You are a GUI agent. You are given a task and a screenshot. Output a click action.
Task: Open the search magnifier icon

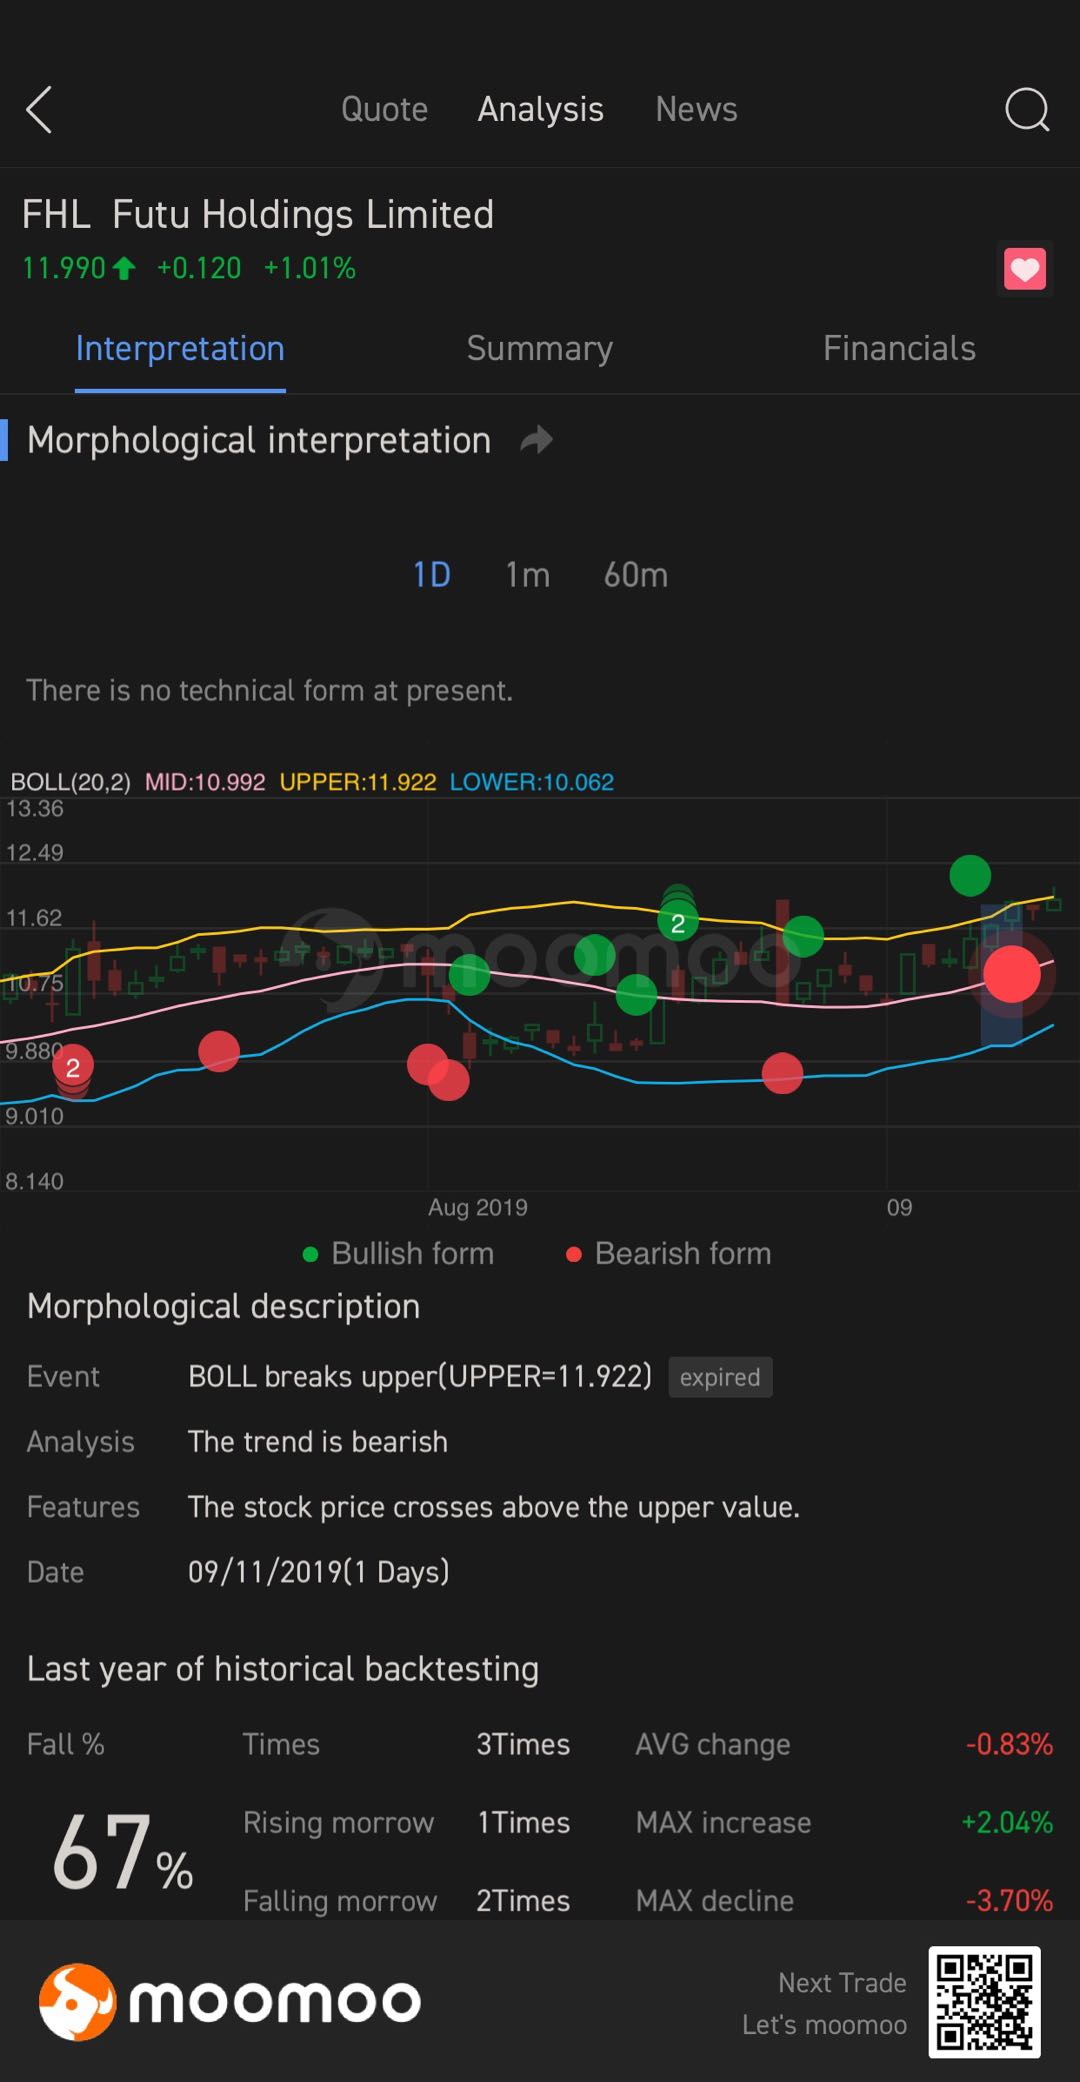(x=1027, y=110)
